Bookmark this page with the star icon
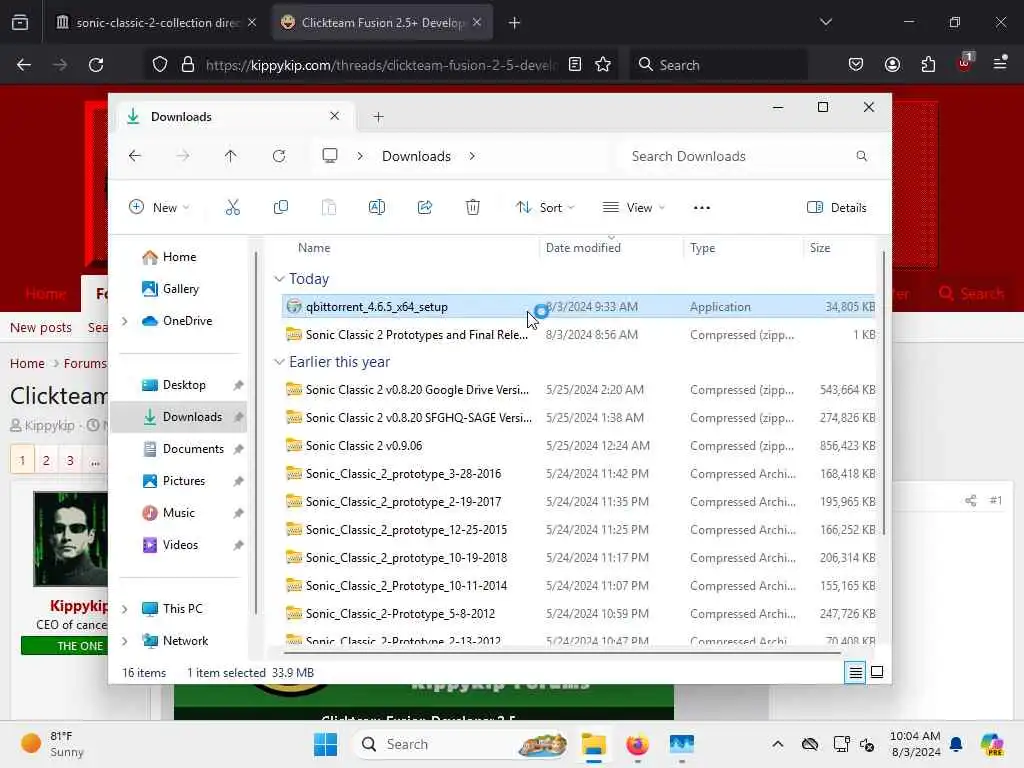1024x768 pixels. point(603,65)
